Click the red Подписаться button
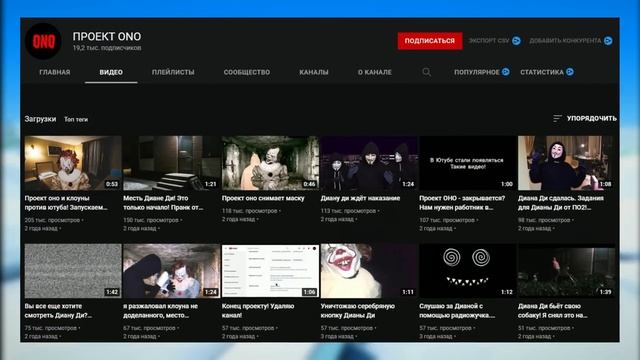This screenshot has height=360, width=640. pyautogui.click(x=430, y=41)
